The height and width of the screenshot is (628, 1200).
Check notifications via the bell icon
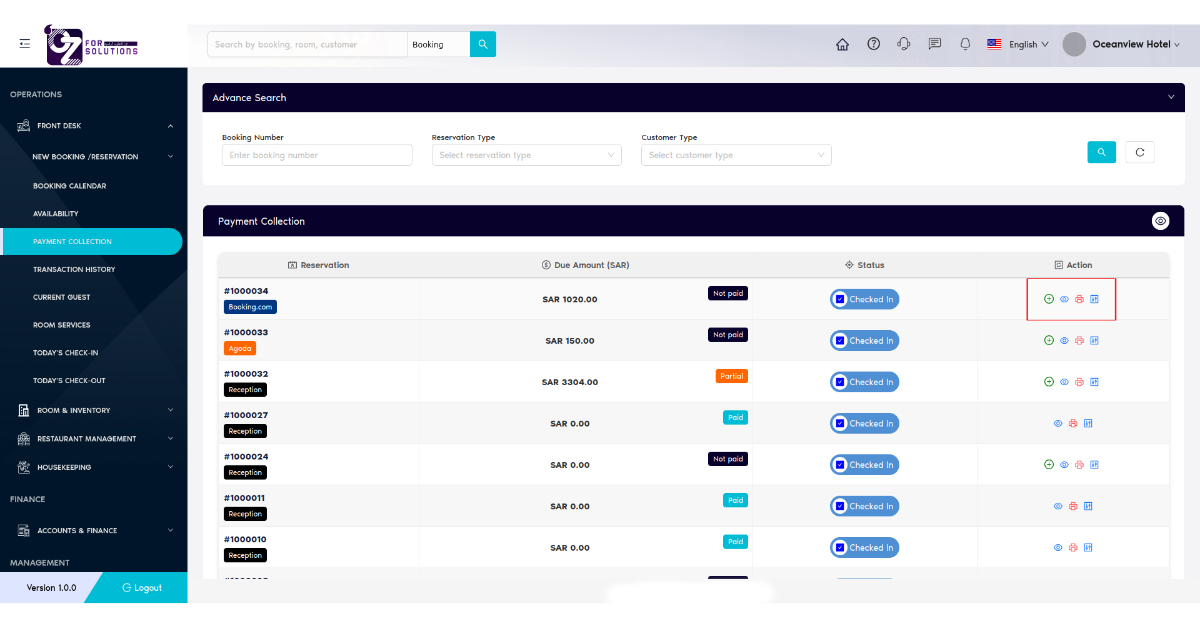tap(965, 44)
